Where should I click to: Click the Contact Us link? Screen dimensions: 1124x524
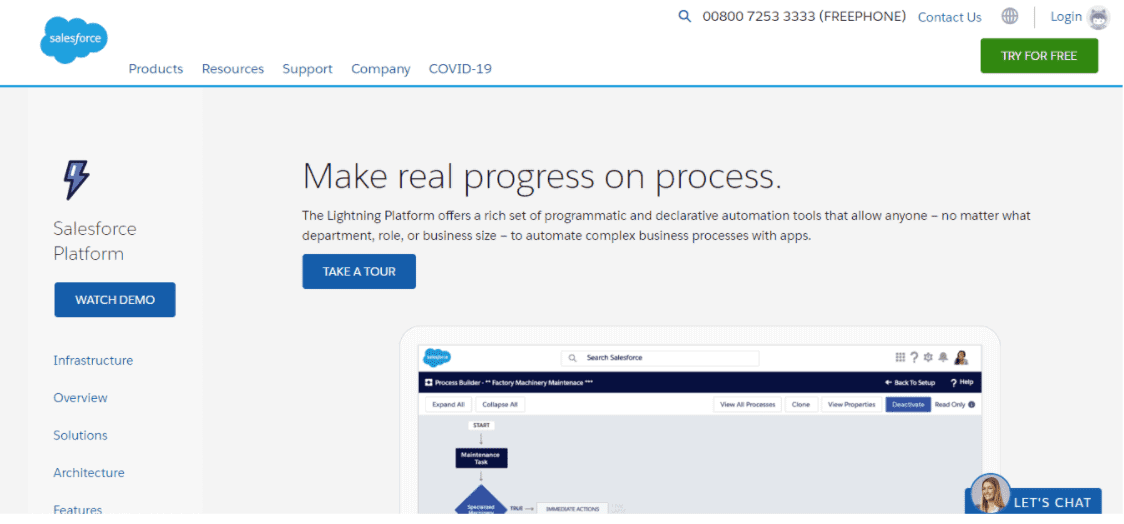950,17
